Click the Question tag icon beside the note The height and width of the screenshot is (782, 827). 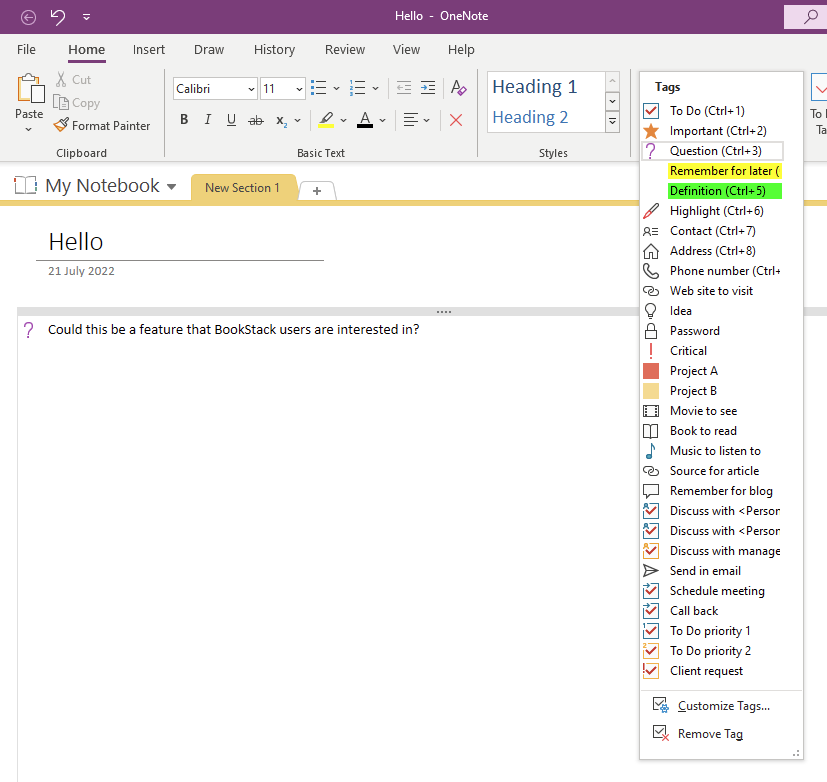pyautogui.click(x=29, y=330)
